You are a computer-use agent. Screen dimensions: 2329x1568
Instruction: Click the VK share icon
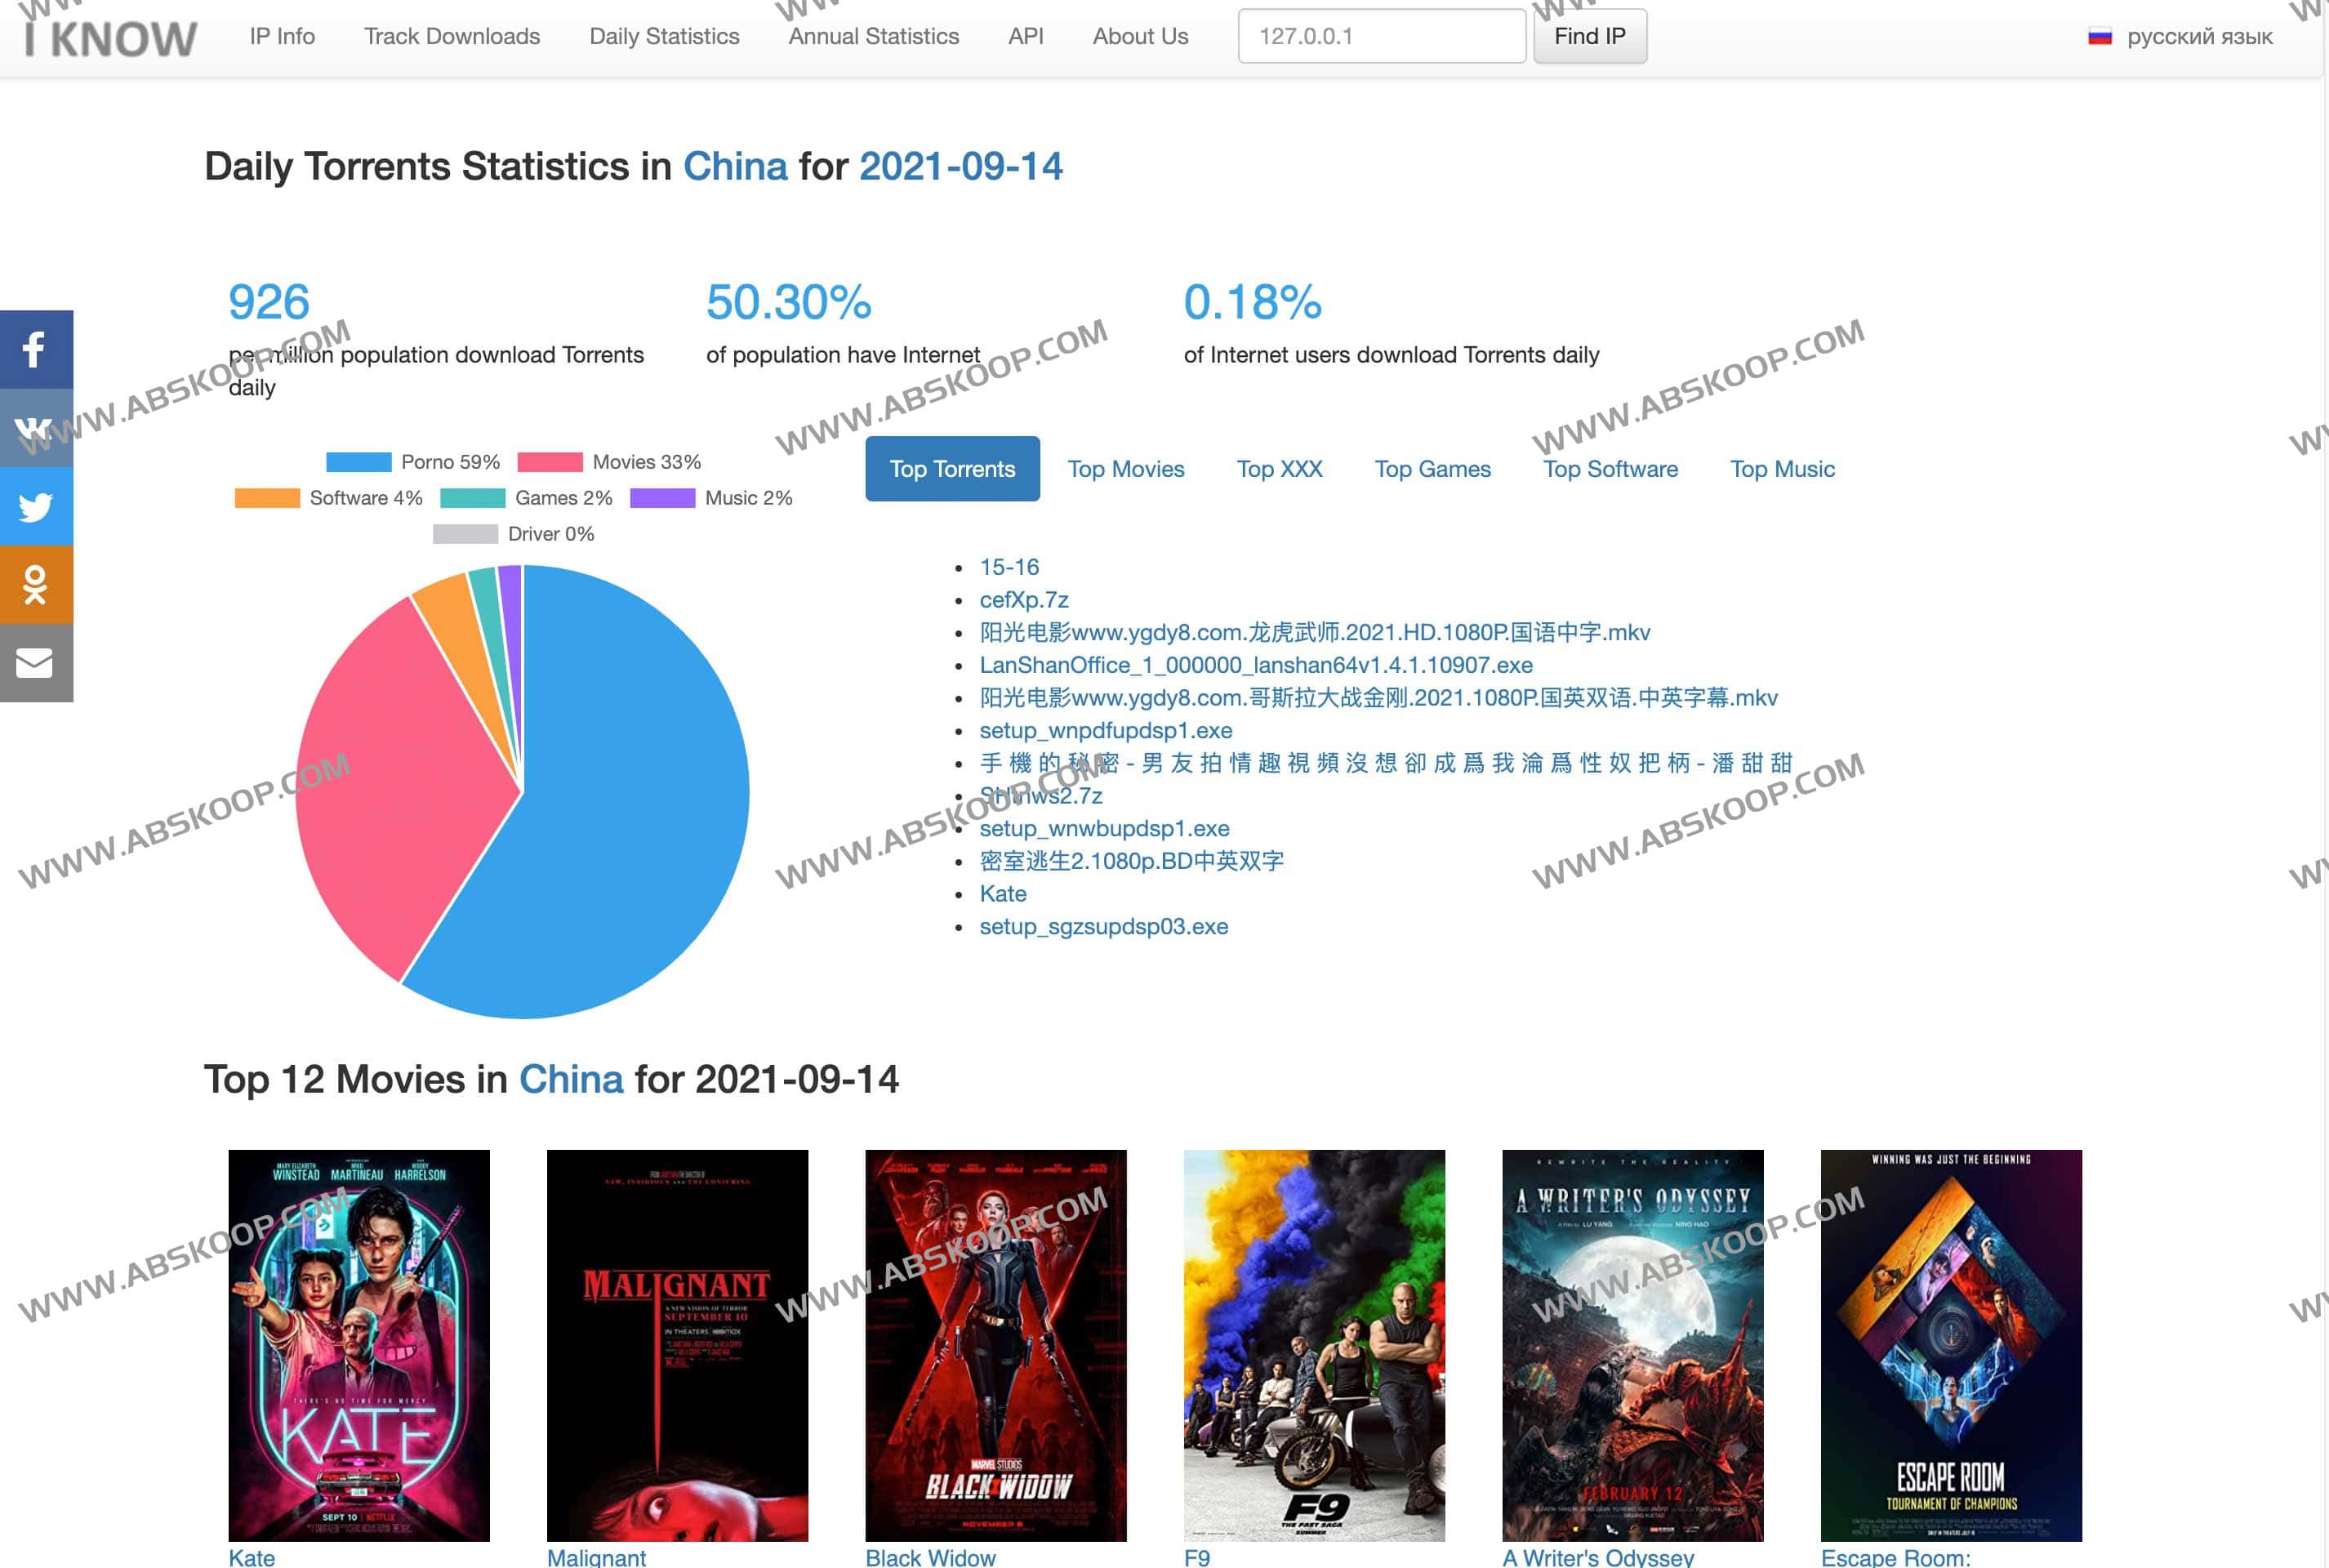(35, 428)
